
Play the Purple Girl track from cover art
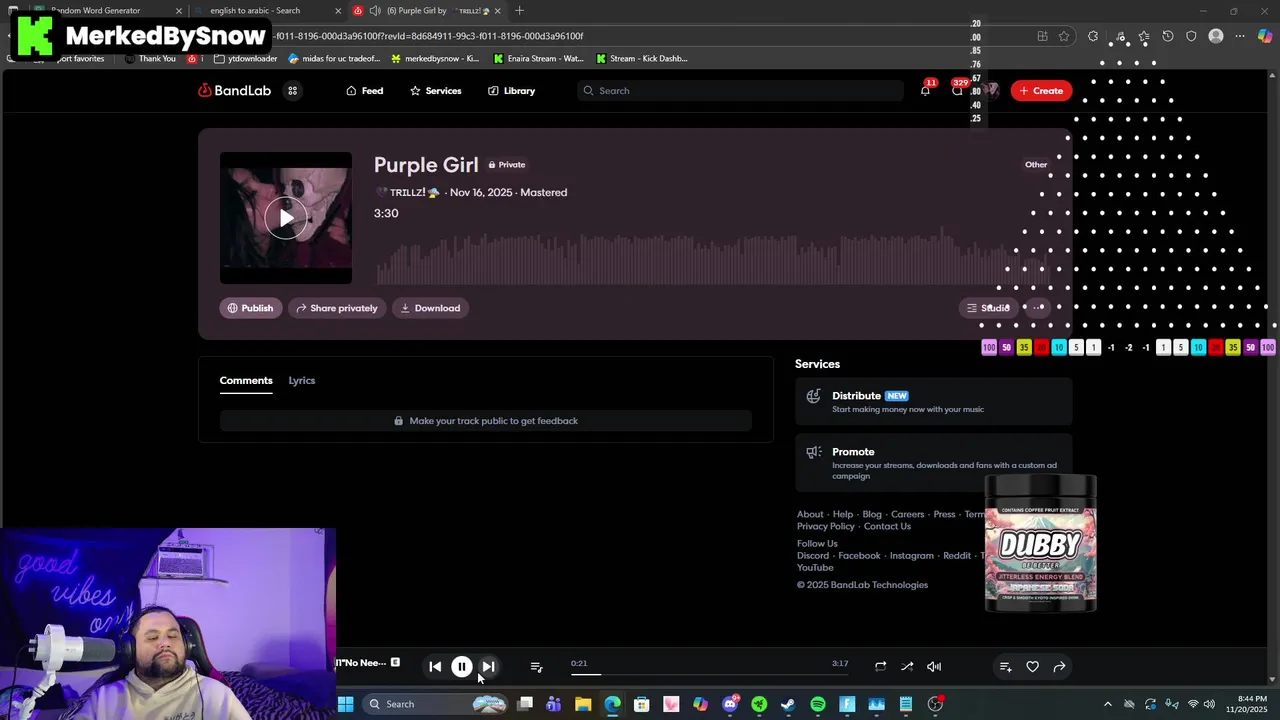(x=286, y=218)
